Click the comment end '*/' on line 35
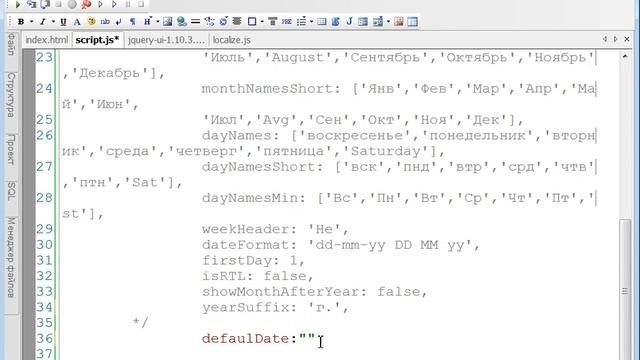 coord(140,322)
